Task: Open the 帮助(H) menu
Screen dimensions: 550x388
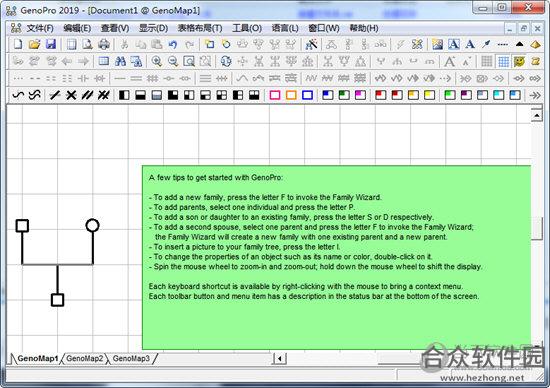Action: coord(364,28)
